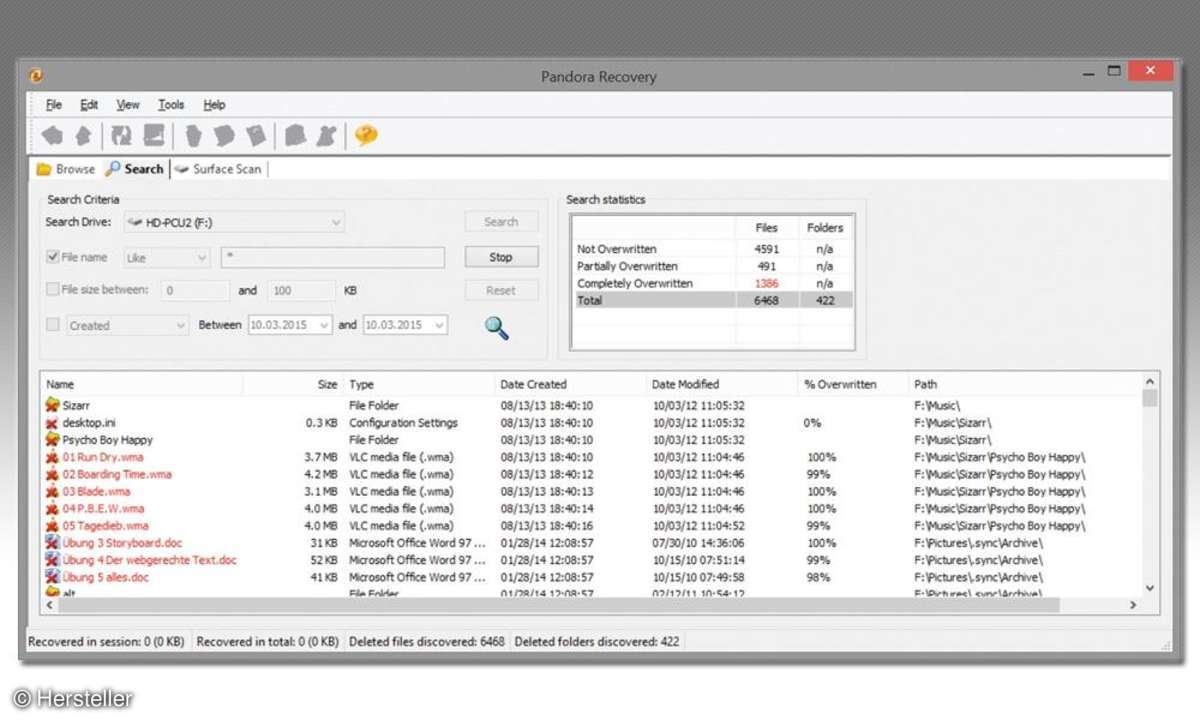
Task: Select the Search tab
Action: coord(135,169)
